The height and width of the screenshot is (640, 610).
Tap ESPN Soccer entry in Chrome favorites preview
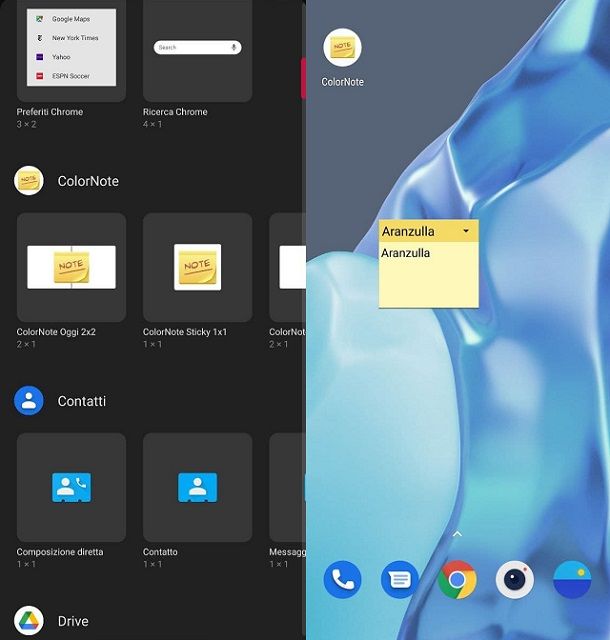(x=63, y=76)
